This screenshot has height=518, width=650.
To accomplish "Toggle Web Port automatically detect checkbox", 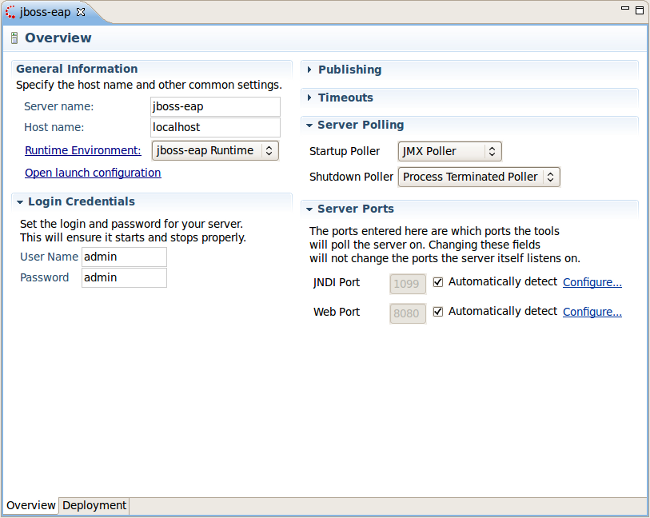I will pos(438,312).
